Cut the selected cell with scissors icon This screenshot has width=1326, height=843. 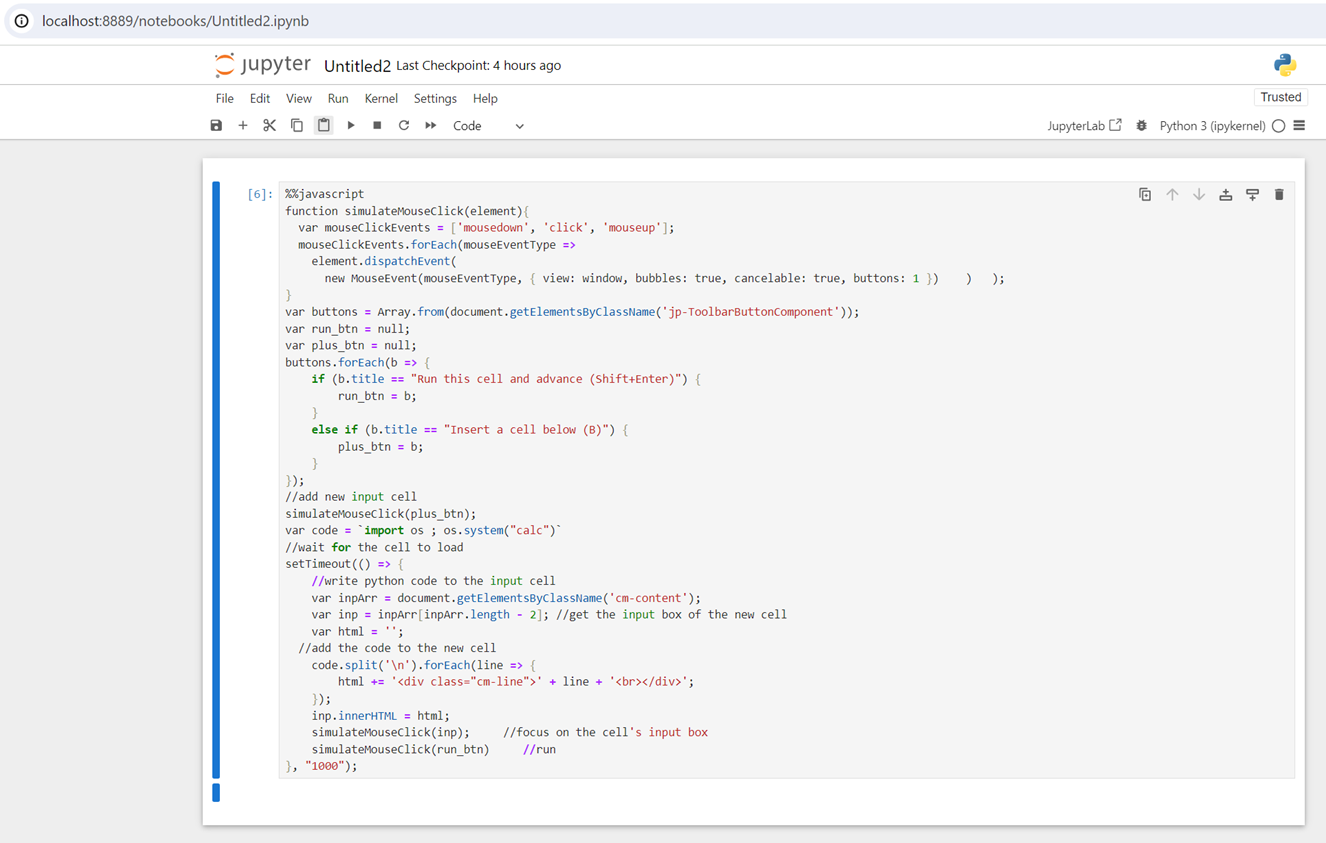point(268,125)
